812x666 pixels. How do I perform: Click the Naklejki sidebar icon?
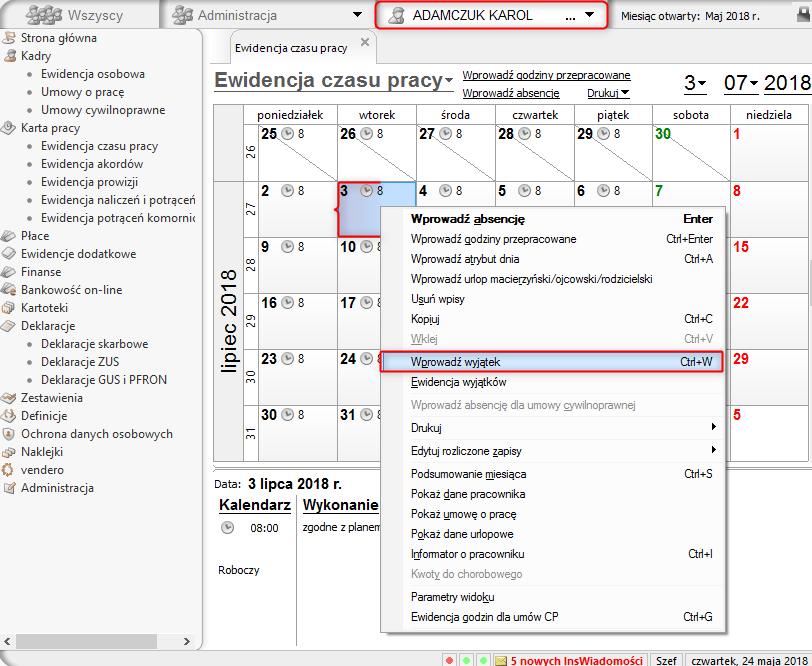point(8,452)
